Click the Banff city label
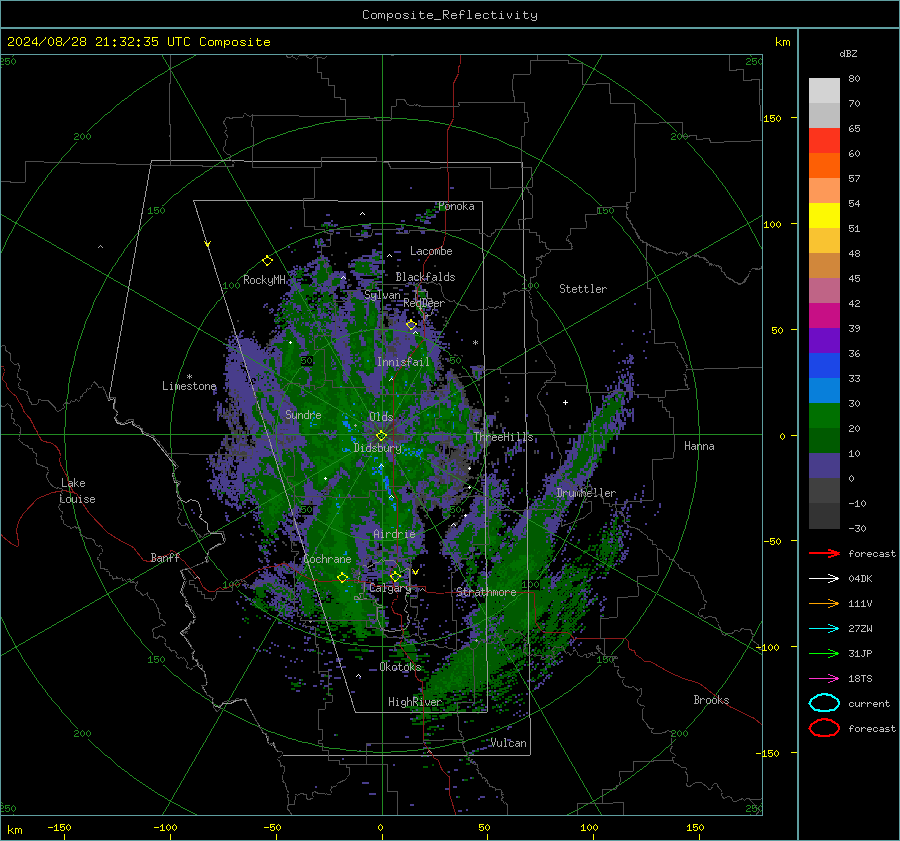 tap(165, 557)
